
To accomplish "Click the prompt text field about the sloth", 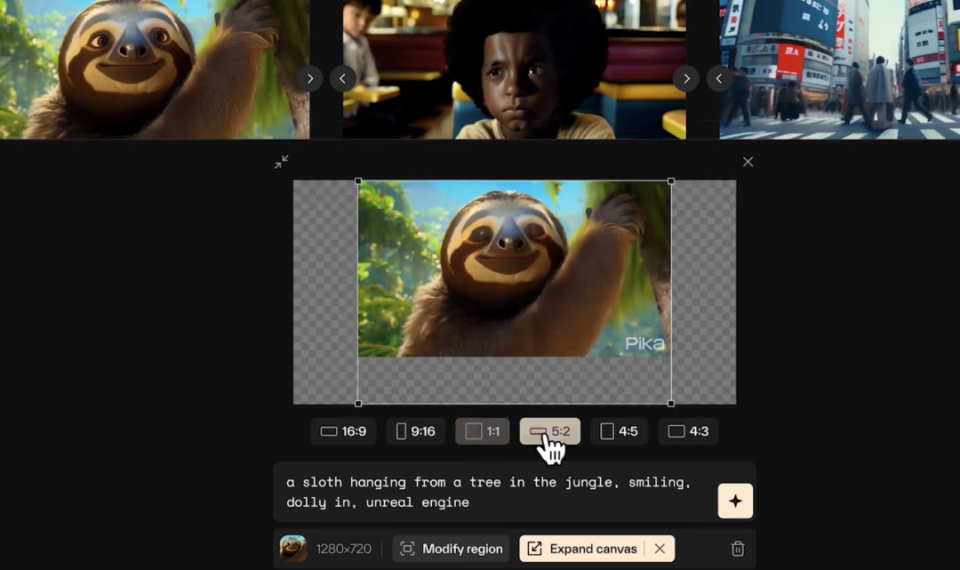I will point(493,492).
